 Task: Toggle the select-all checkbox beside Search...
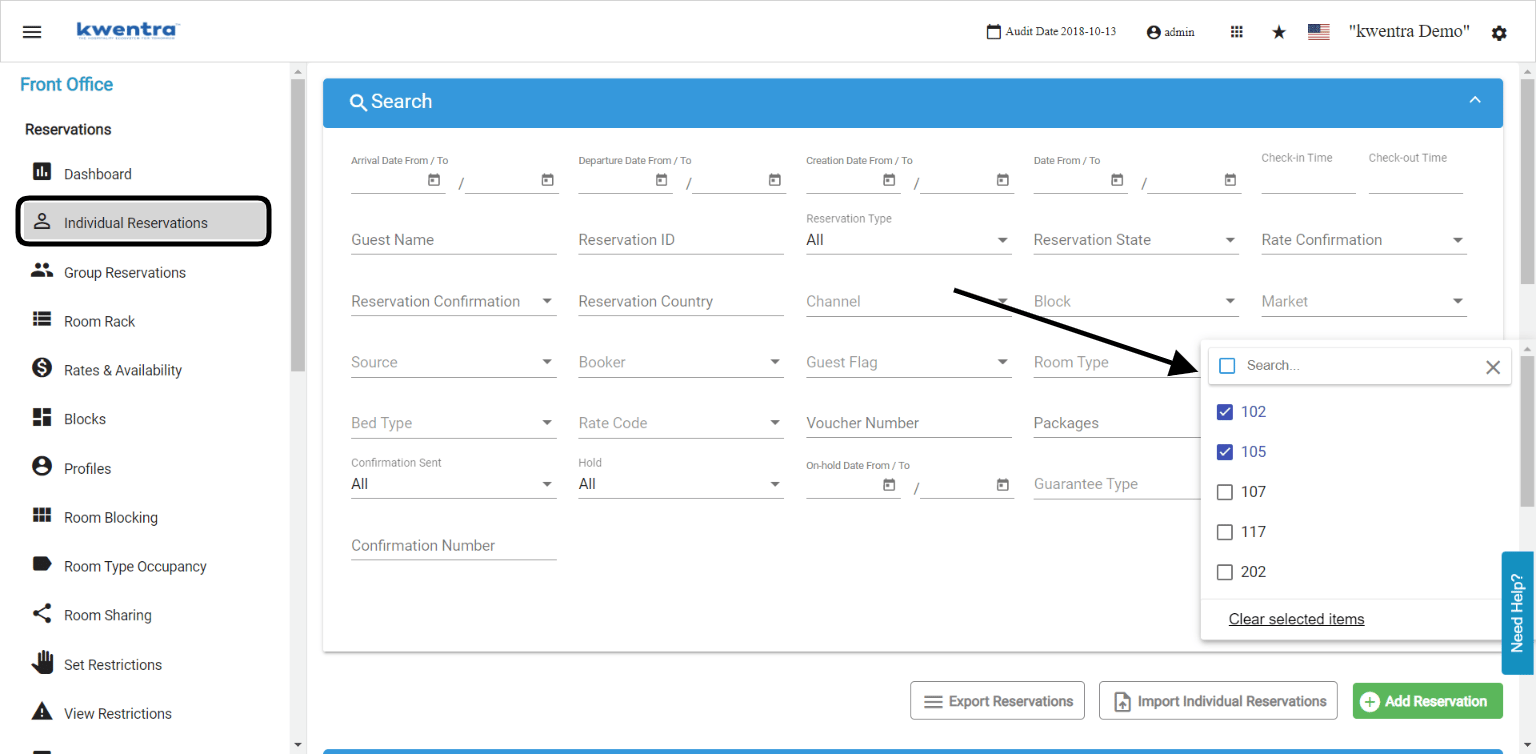click(1227, 366)
